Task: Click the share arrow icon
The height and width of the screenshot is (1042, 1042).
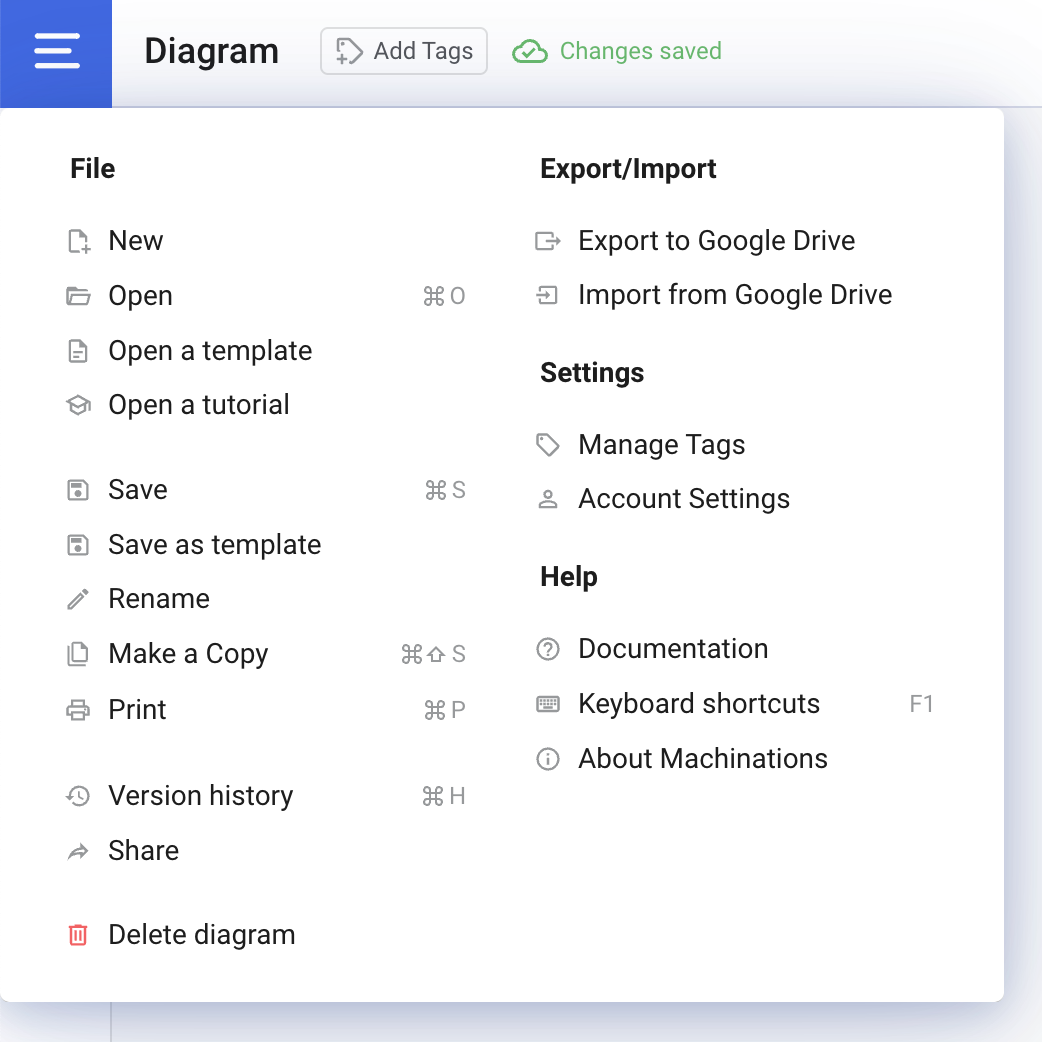Action: (78, 851)
